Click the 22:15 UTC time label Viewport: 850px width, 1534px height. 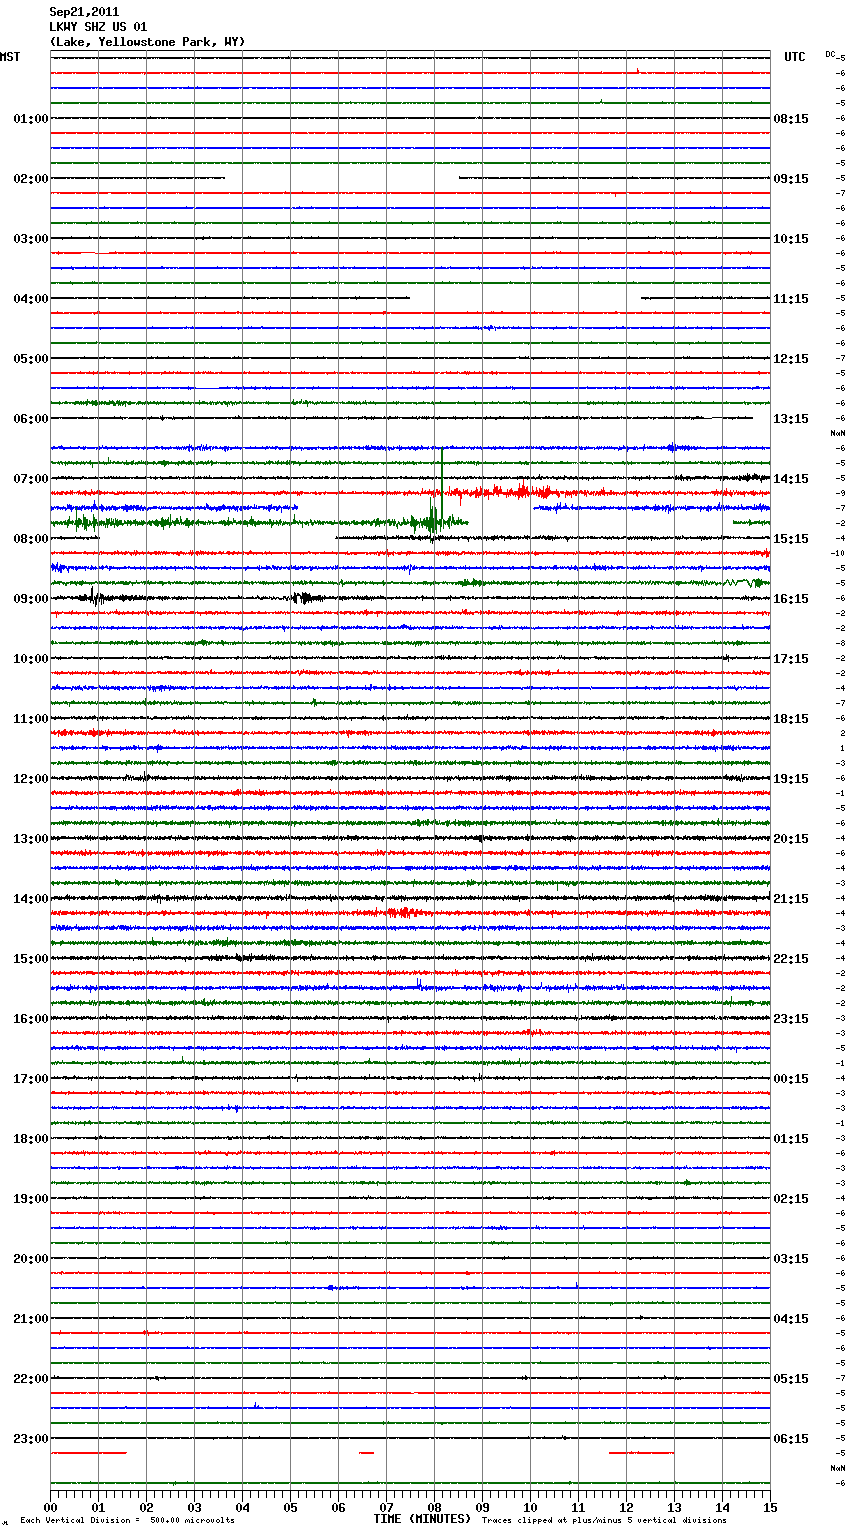[x=791, y=959]
